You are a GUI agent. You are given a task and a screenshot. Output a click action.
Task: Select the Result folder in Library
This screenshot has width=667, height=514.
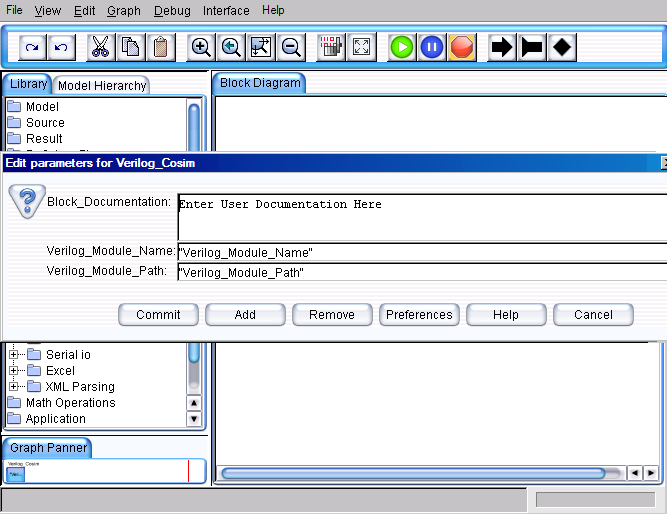click(35, 139)
